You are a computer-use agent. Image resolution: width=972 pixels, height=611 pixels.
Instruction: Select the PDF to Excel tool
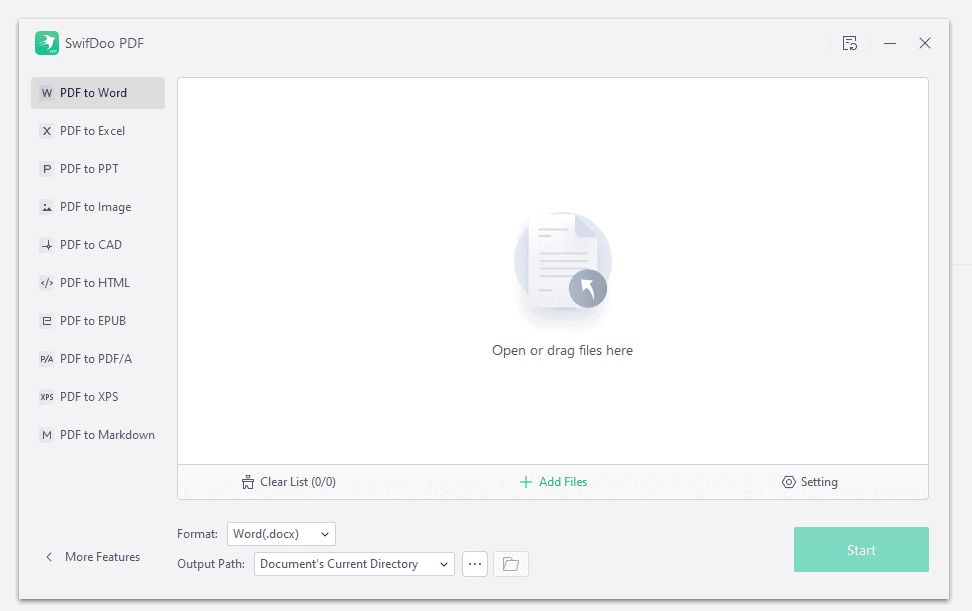92,130
